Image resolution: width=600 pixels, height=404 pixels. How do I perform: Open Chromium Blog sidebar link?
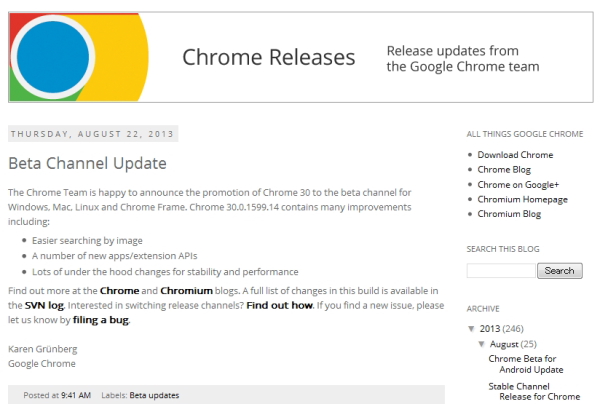point(511,214)
